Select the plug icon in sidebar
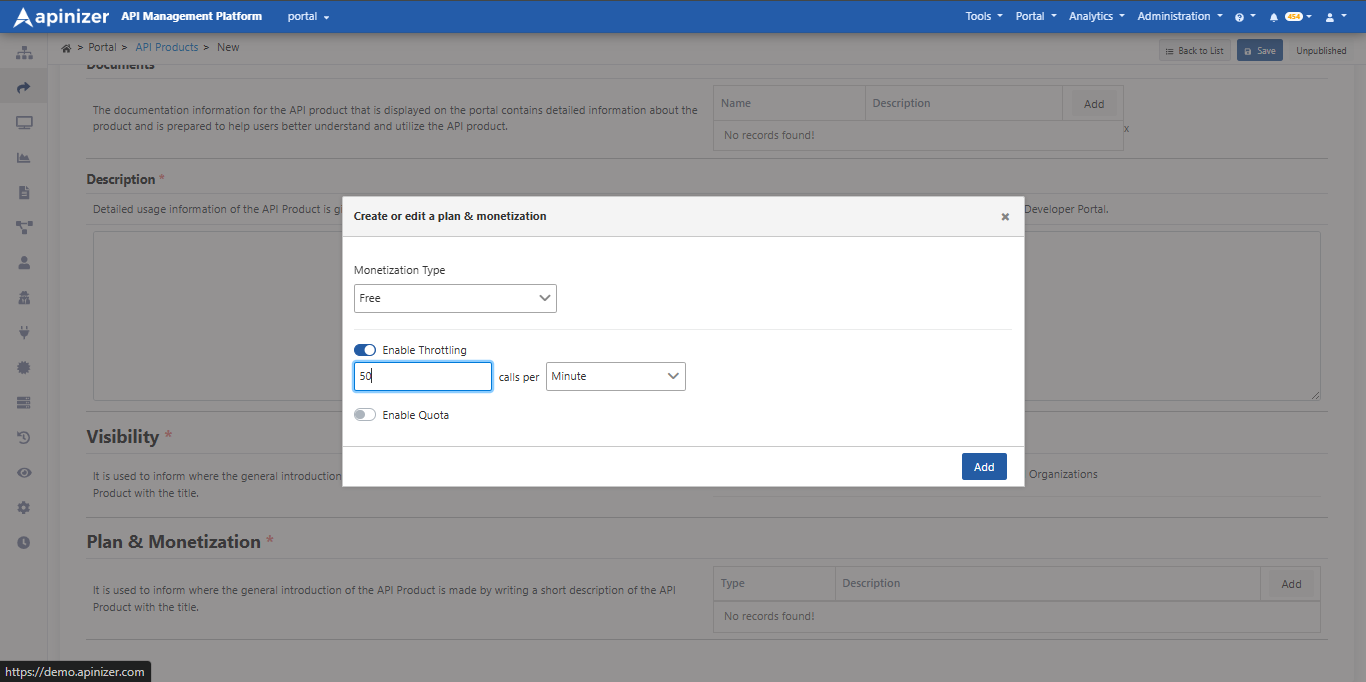The image size is (1366, 682). (x=24, y=332)
